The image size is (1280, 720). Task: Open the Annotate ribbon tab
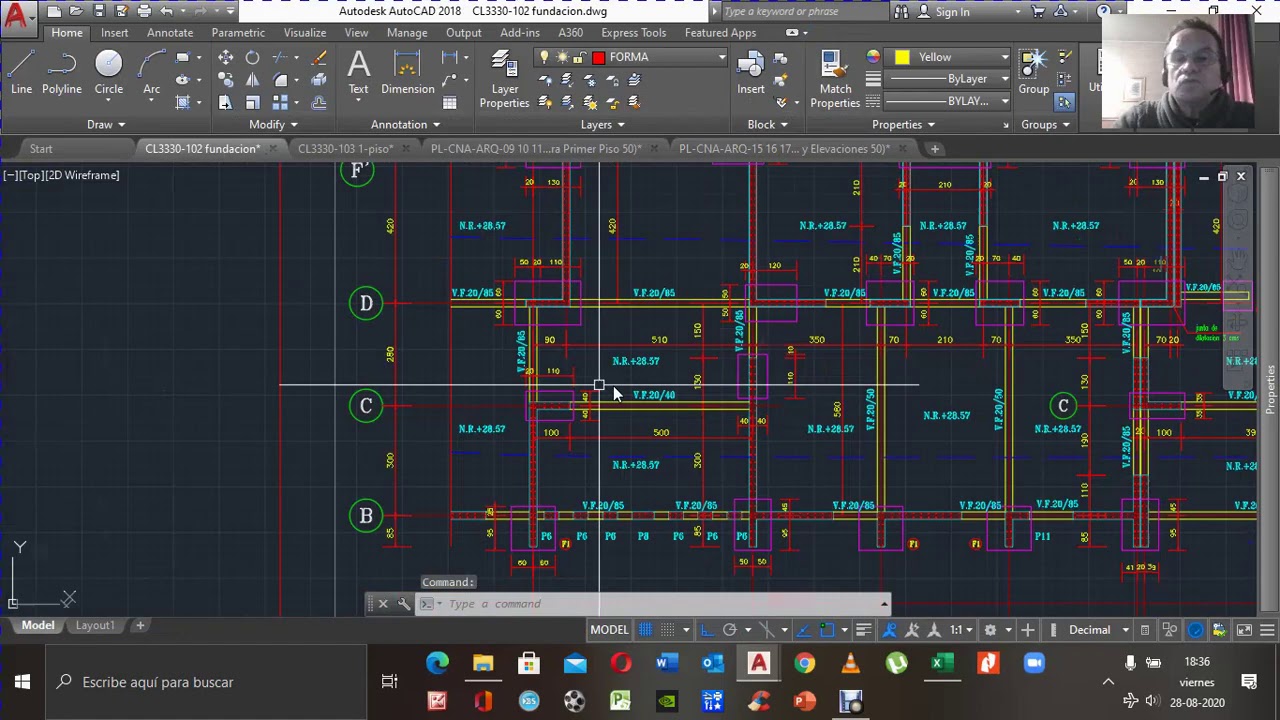point(170,33)
